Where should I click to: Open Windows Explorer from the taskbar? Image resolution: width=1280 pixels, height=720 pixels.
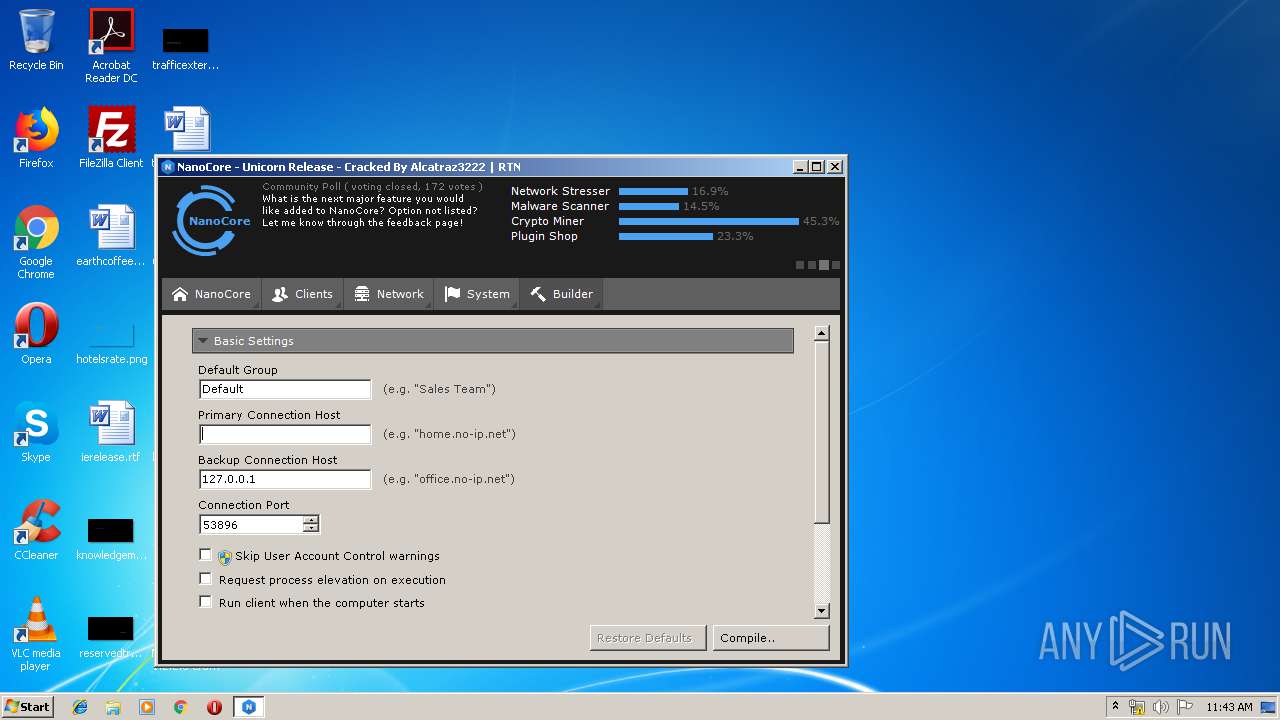click(x=113, y=707)
